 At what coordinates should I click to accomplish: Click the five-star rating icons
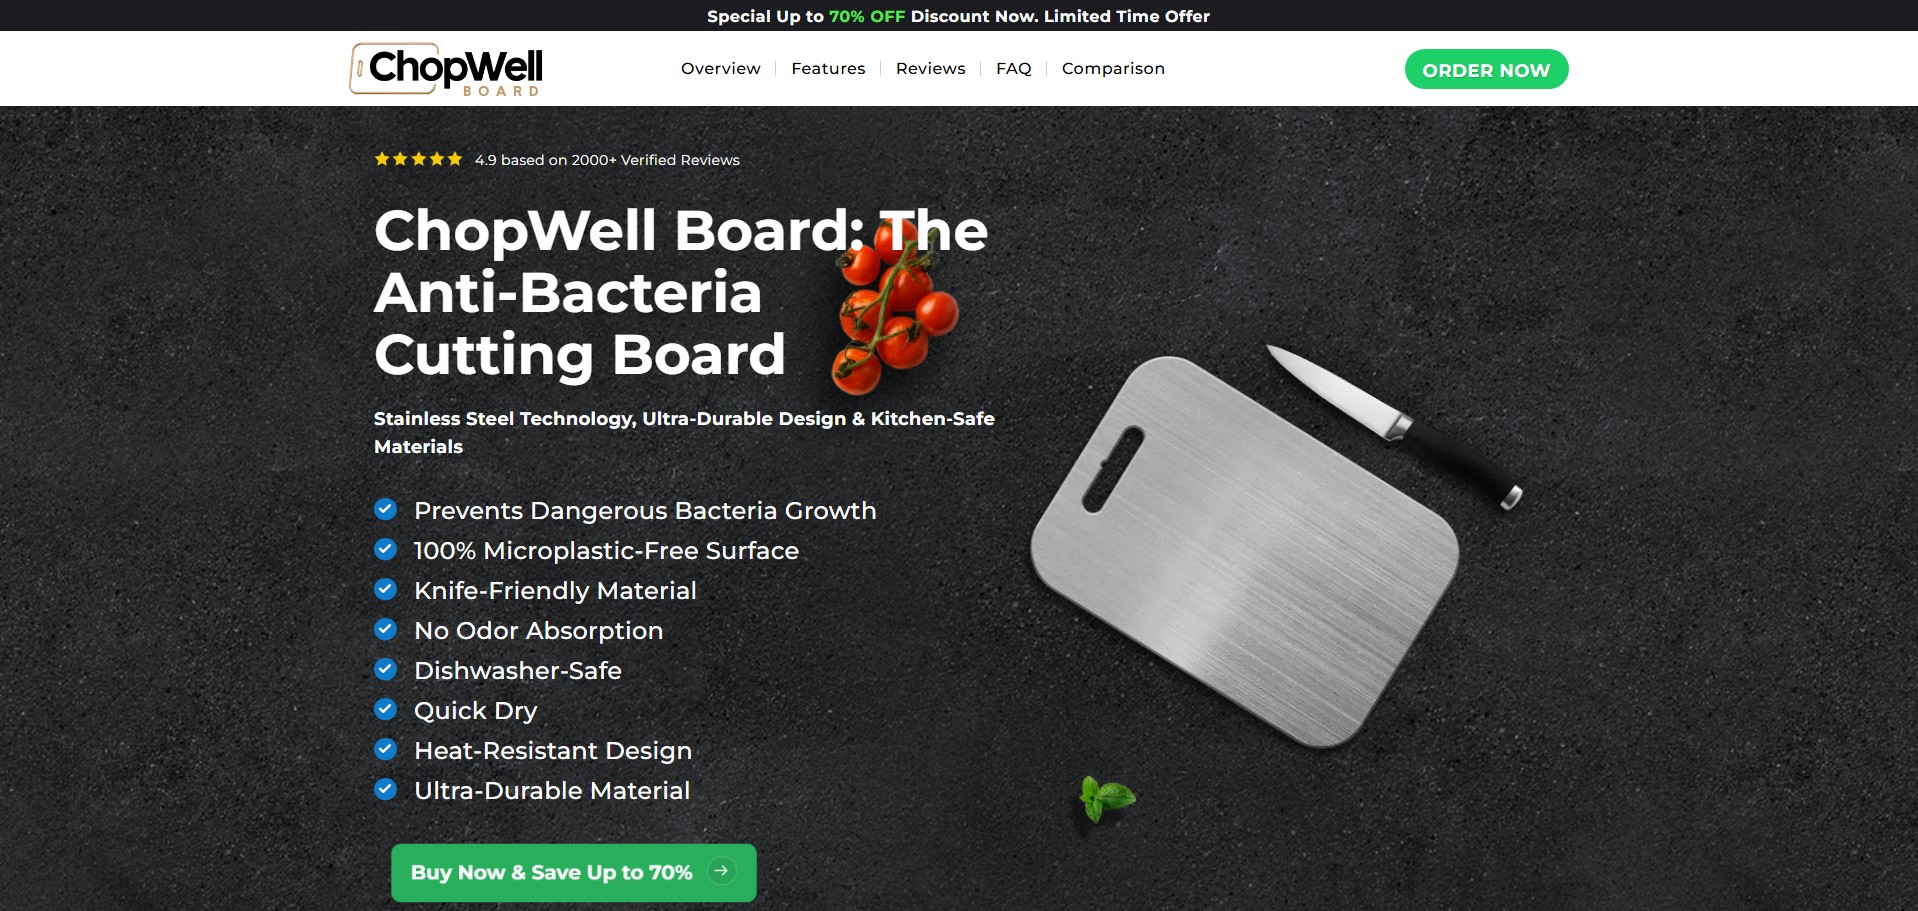tap(418, 159)
